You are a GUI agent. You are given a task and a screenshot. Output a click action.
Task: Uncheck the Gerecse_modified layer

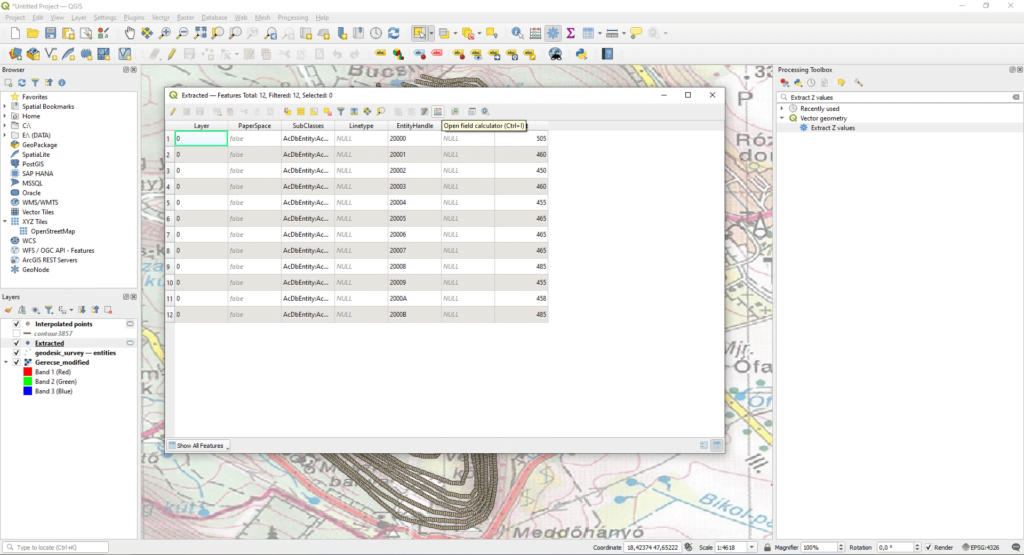[16, 362]
